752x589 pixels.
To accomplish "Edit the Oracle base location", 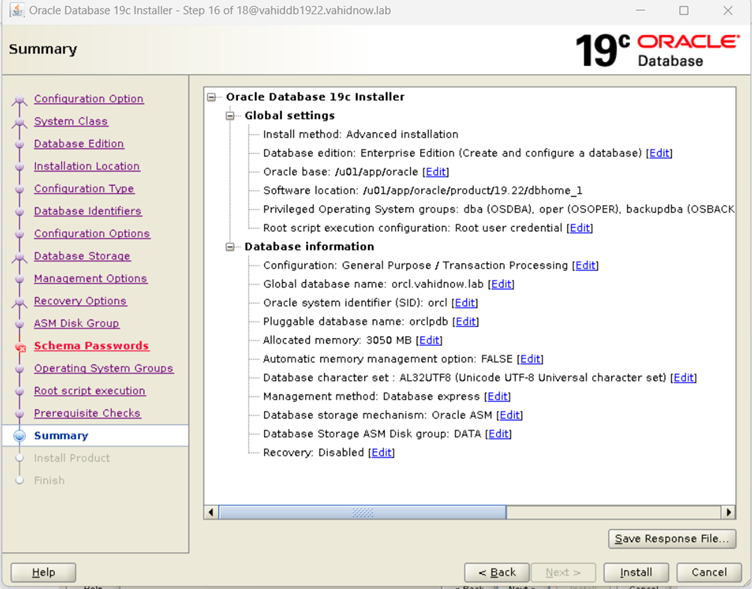I will [436, 172].
